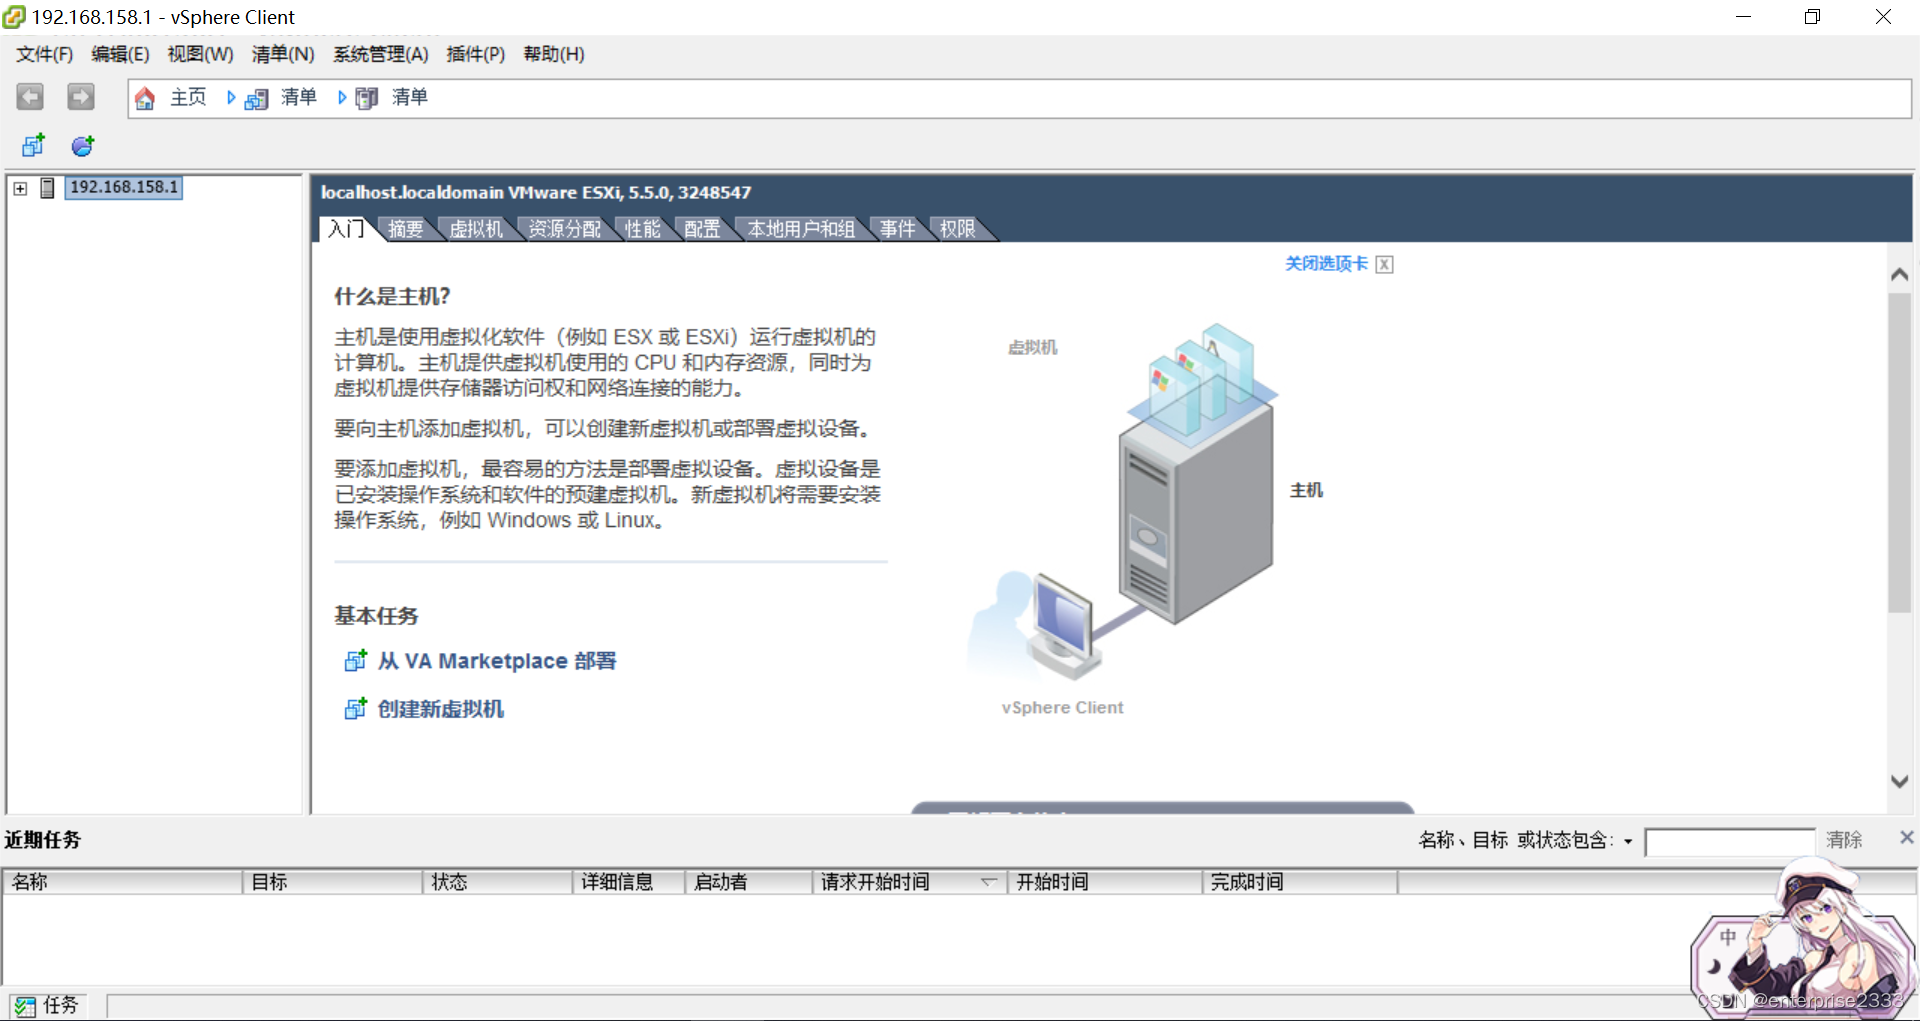
Task: Switch to the 配置 tab
Action: 702,229
